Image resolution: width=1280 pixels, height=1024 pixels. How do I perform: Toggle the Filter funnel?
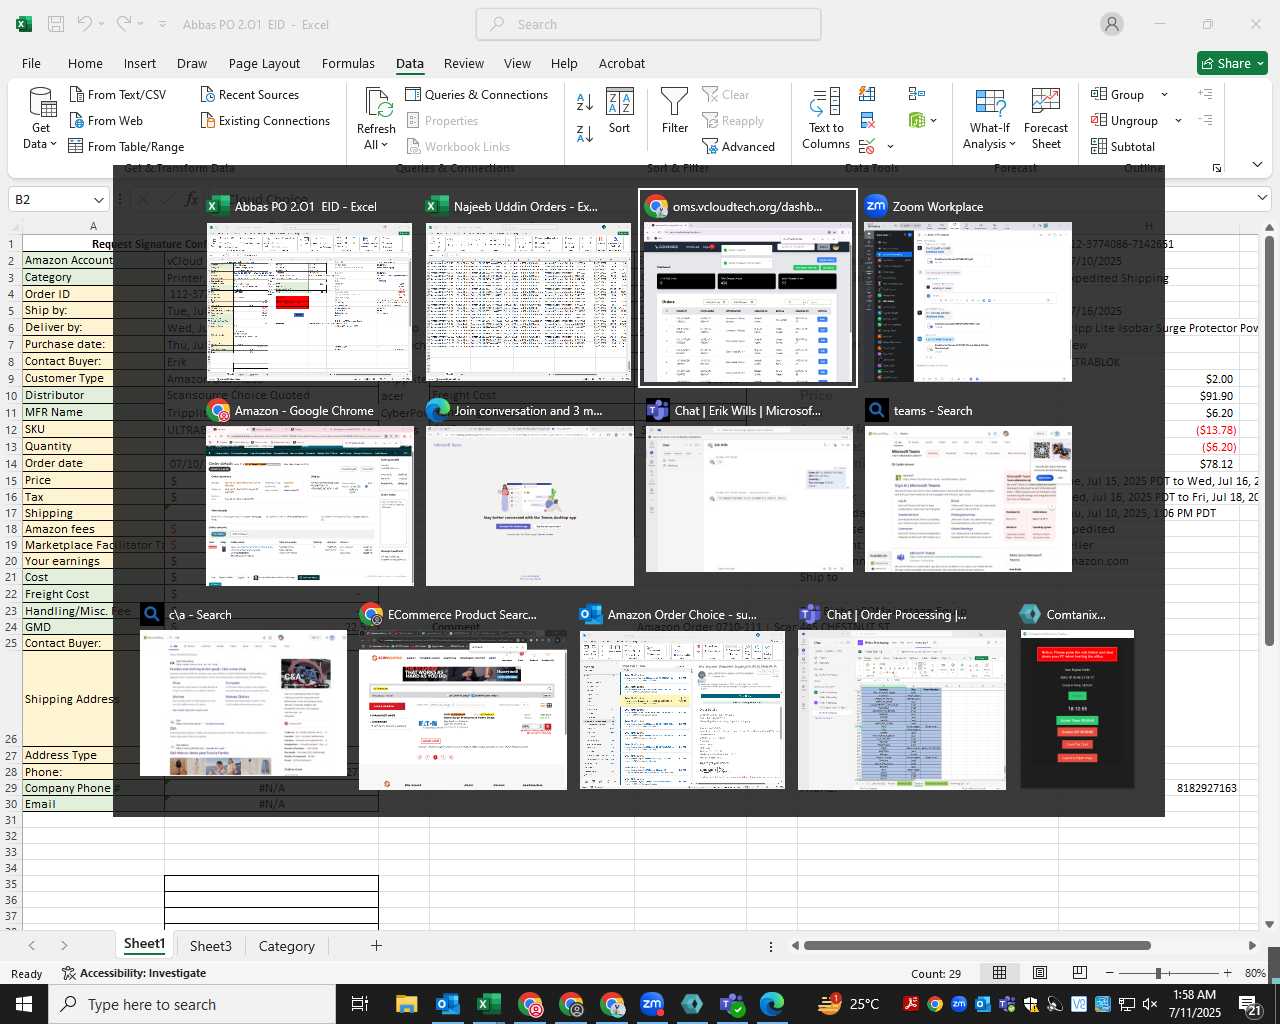[675, 111]
